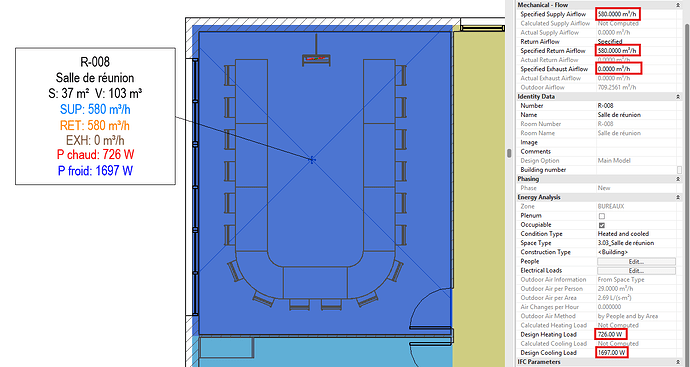Edit the Specified Return Airflow value
Image resolution: width=690 pixels, height=367 pixels.
pos(618,51)
